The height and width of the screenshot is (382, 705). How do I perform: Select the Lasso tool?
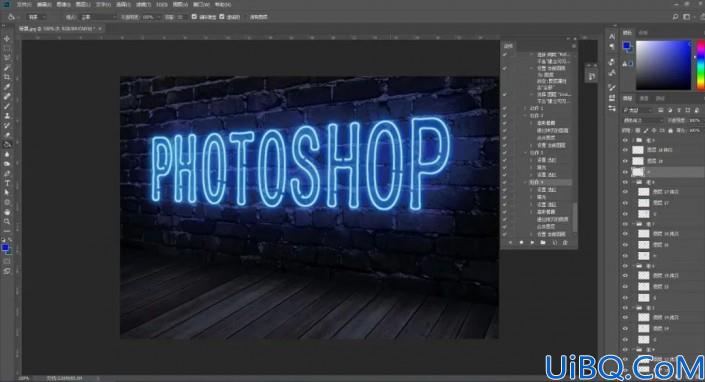point(7,58)
